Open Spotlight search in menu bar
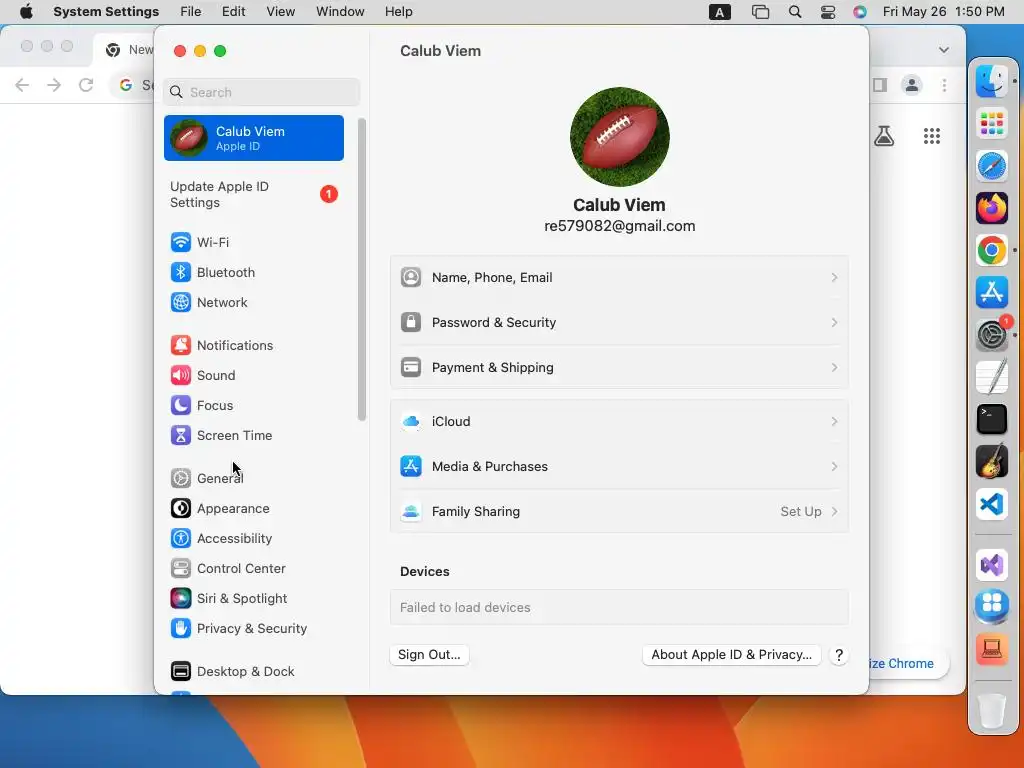 (795, 12)
